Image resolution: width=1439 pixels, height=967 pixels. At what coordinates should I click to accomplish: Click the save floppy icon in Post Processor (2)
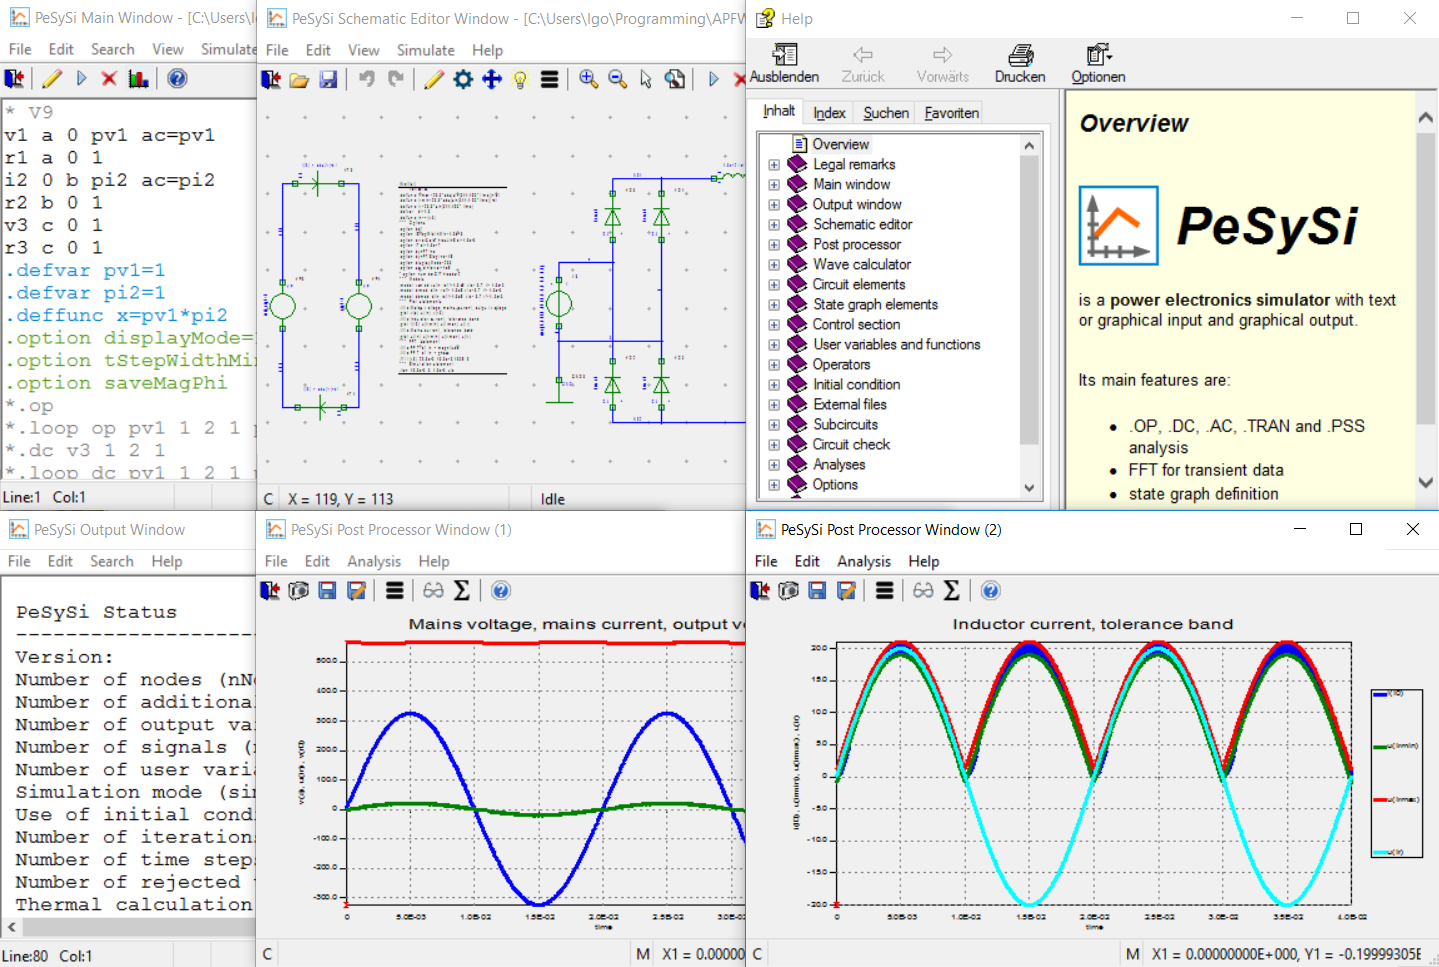817,591
